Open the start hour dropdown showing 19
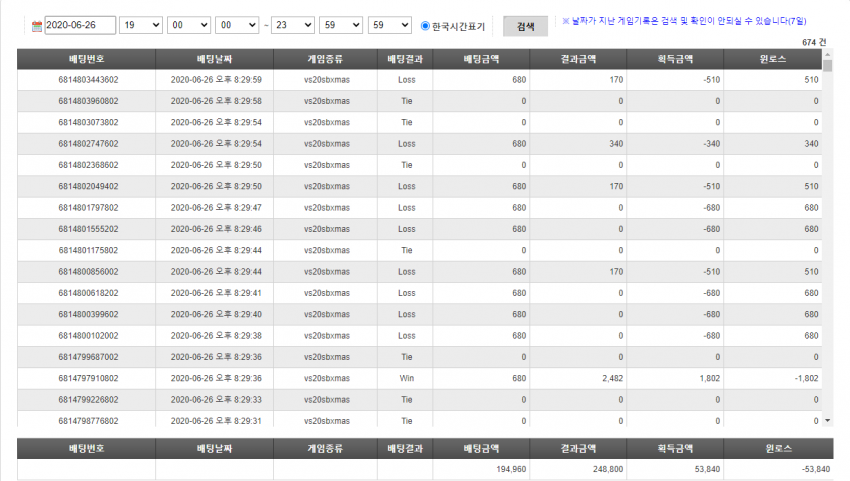 (141, 25)
